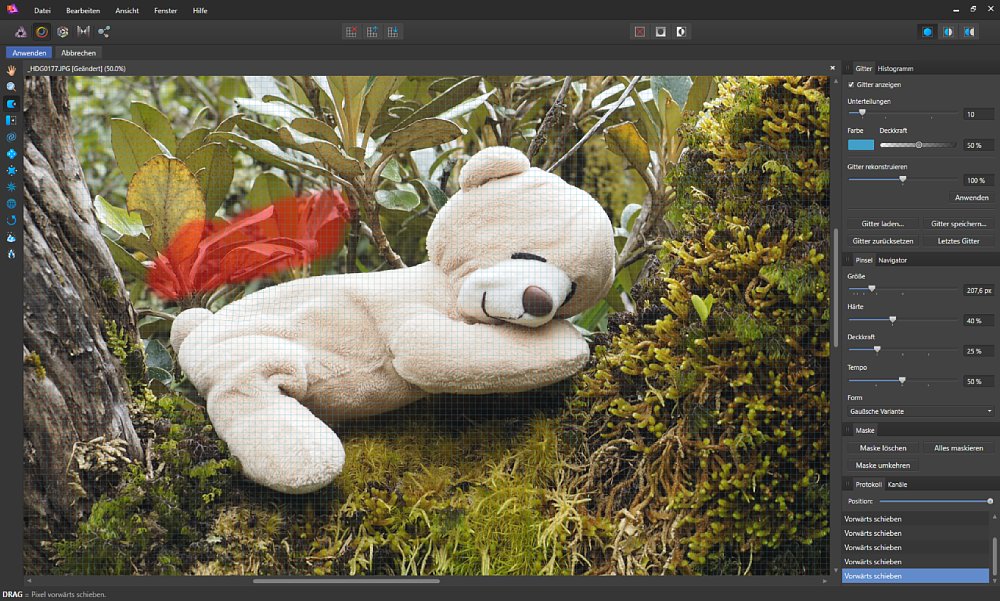Select the View (hand) tool
Image resolution: width=1000 pixels, height=601 pixels.
pos(11,70)
